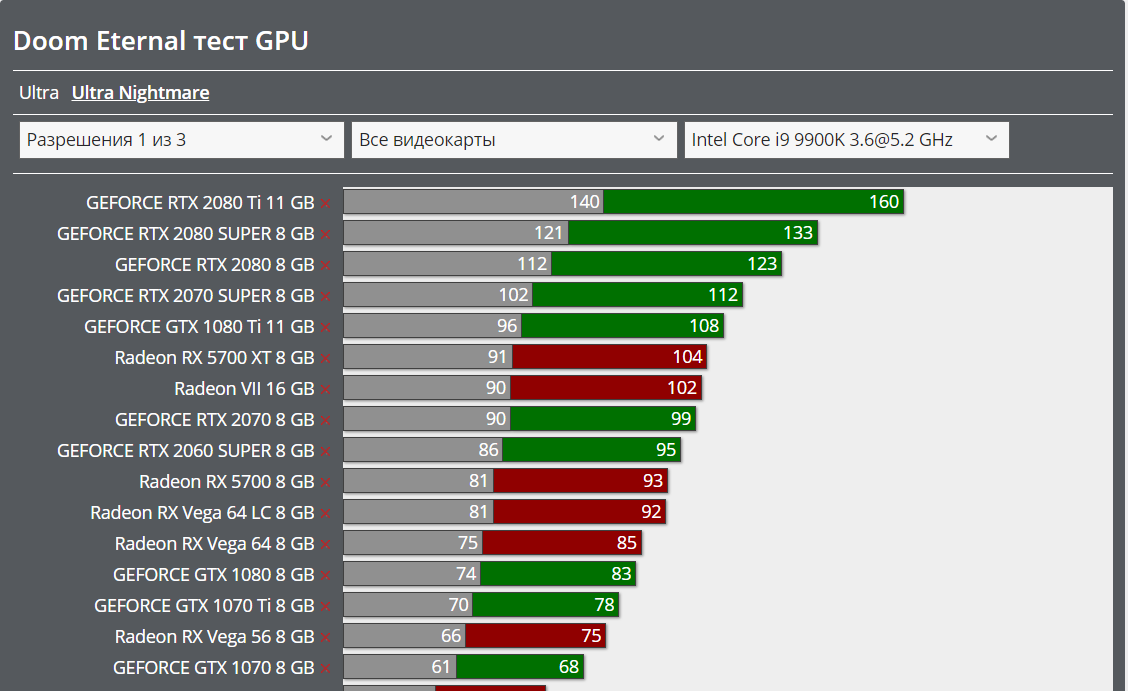Click the GEFORCE GTX 1070 8 GB label
This screenshot has height=691, width=1128.
coord(214,667)
